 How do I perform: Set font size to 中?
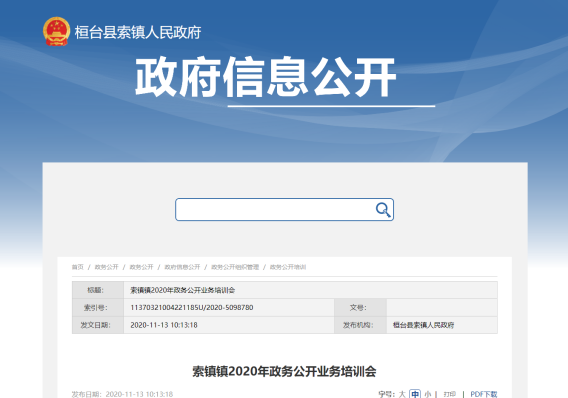(415, 394)
